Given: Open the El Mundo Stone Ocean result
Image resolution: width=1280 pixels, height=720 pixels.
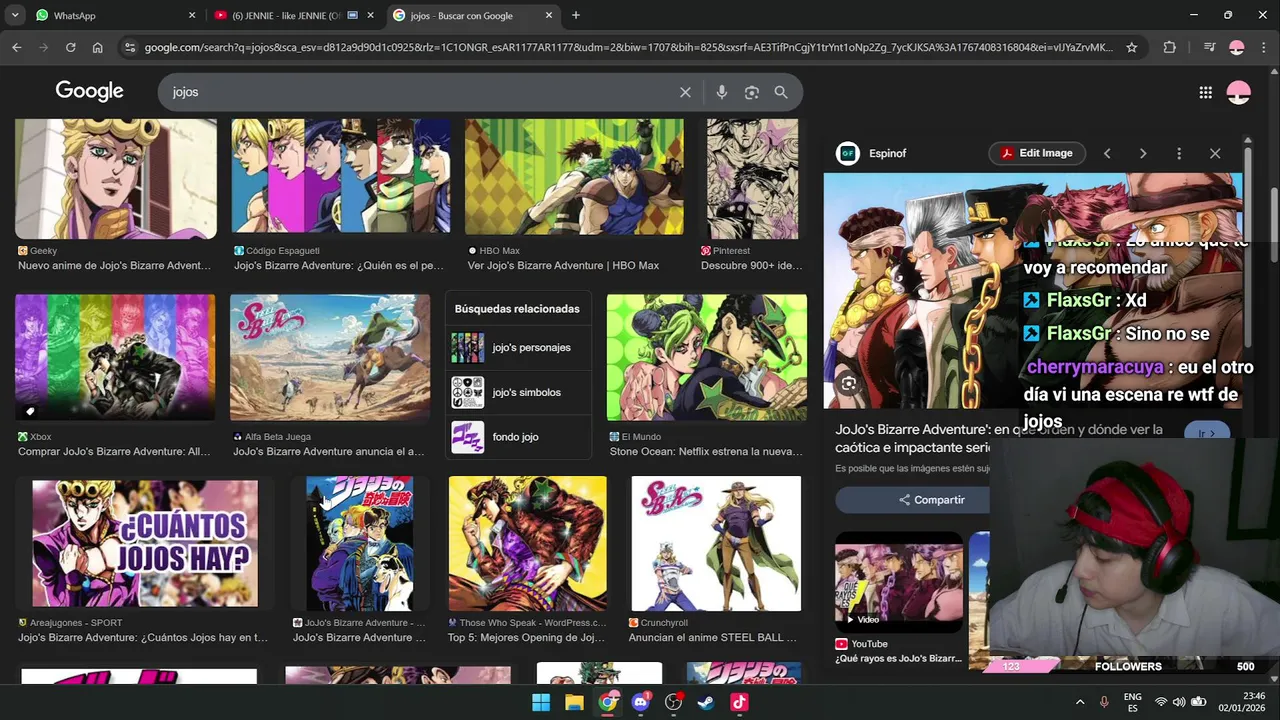Looking at the screenshot, I should tap(707, 357).
